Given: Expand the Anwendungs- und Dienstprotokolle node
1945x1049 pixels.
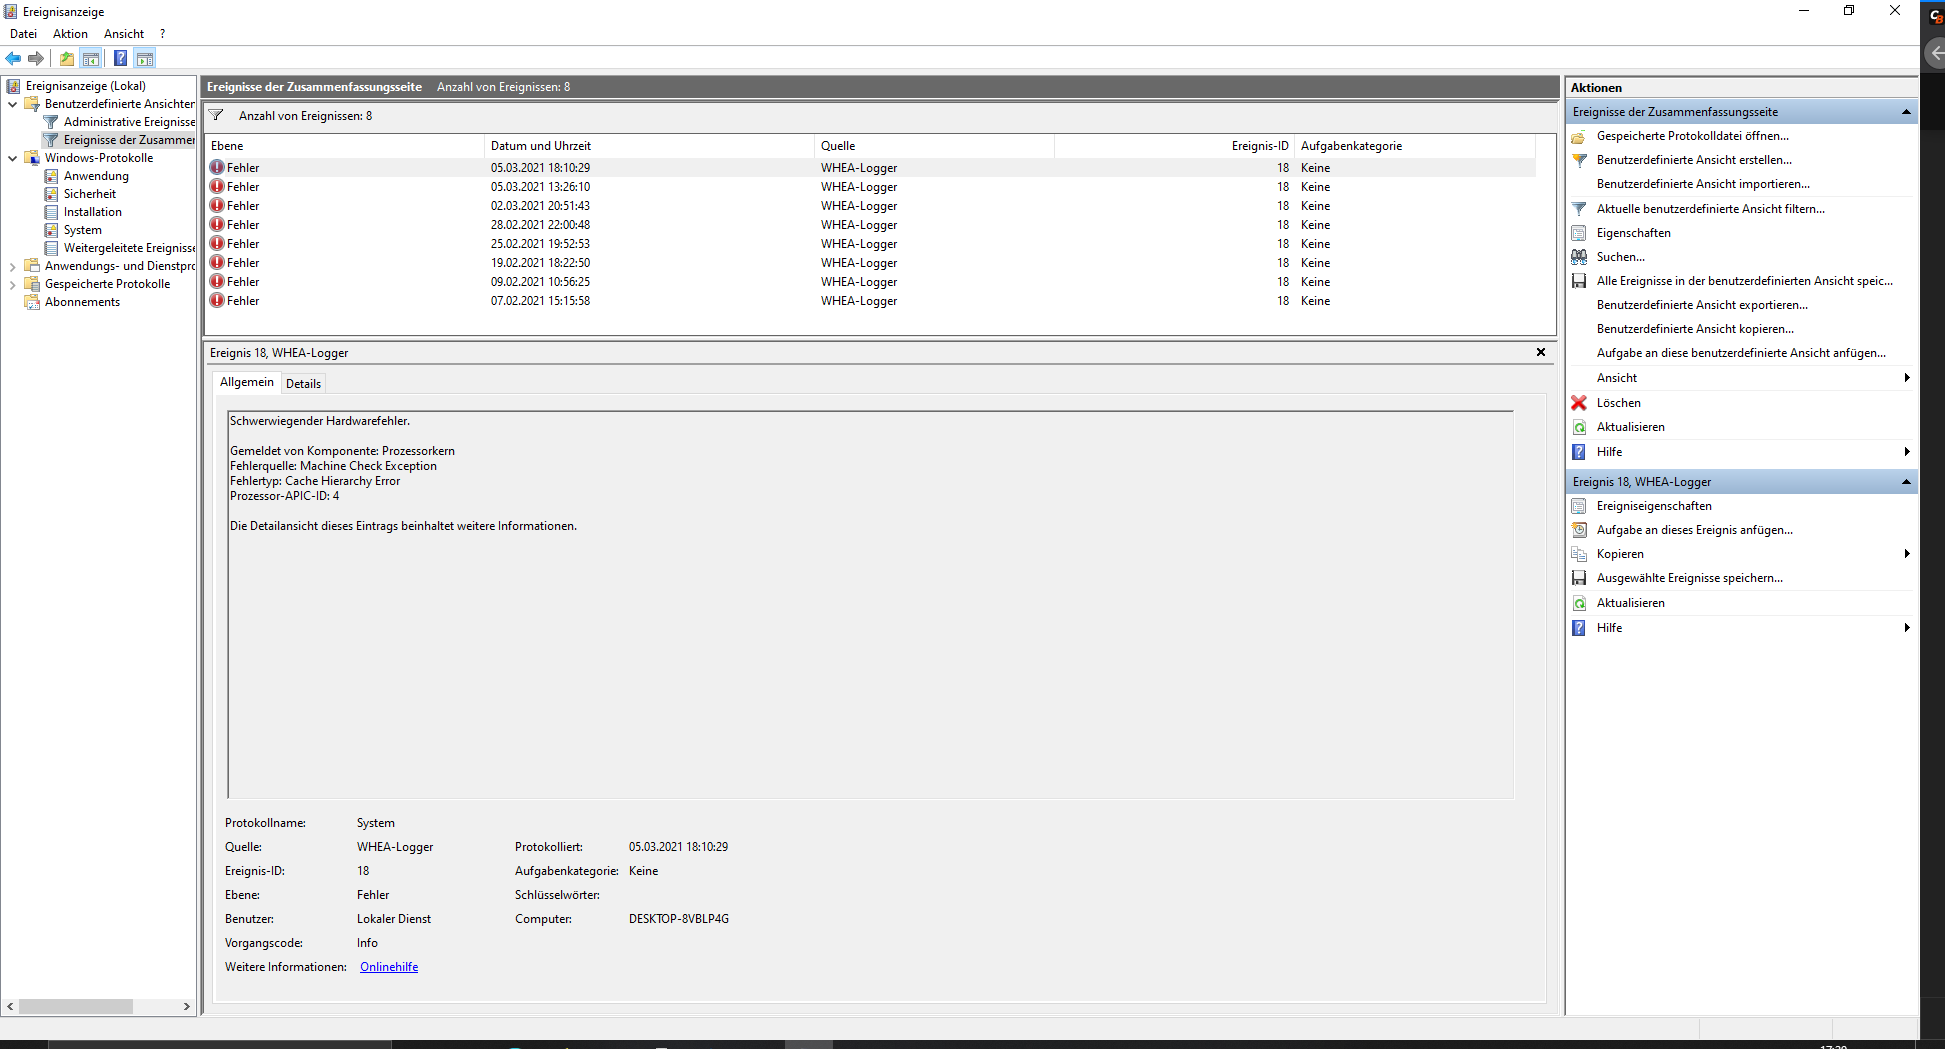Looking at the screenshot, I should [12, 266].
